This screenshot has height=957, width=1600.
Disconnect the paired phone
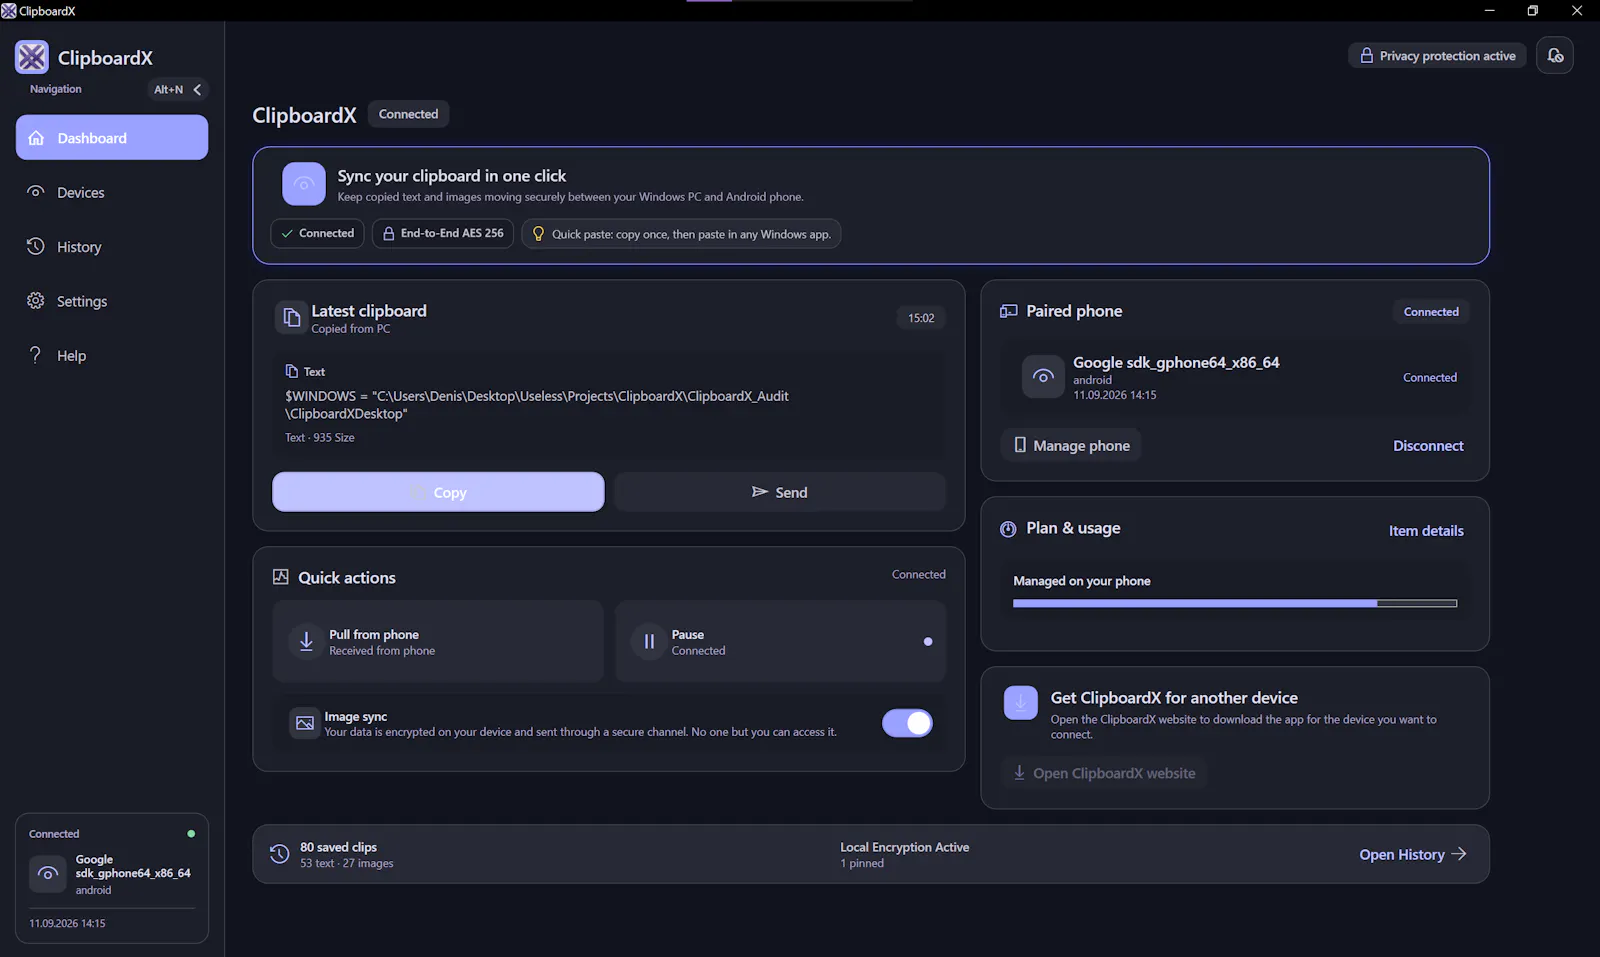pos(1428,446)
